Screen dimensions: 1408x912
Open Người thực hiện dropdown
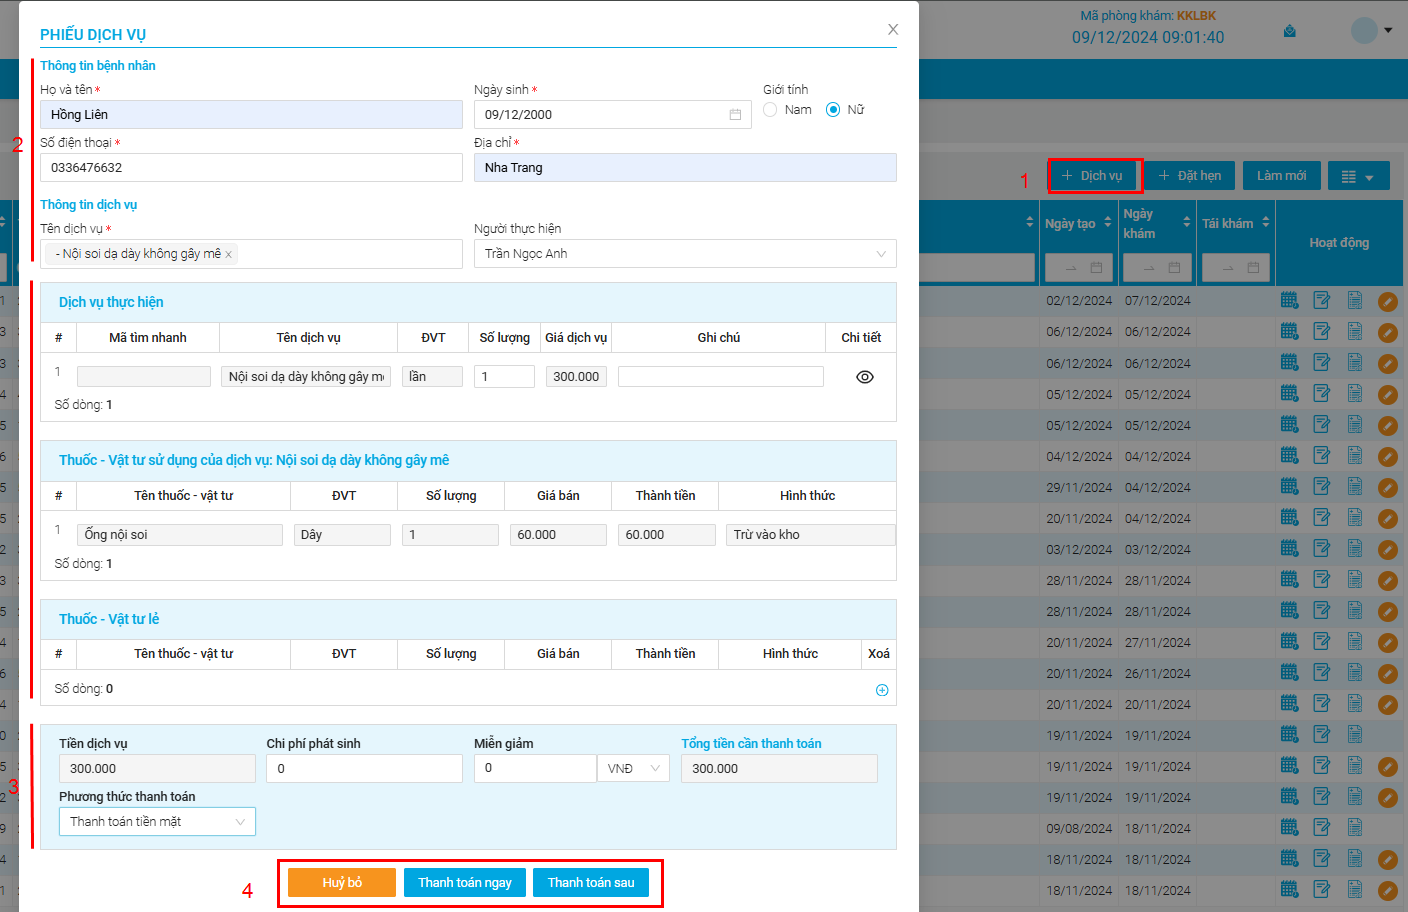685,254
